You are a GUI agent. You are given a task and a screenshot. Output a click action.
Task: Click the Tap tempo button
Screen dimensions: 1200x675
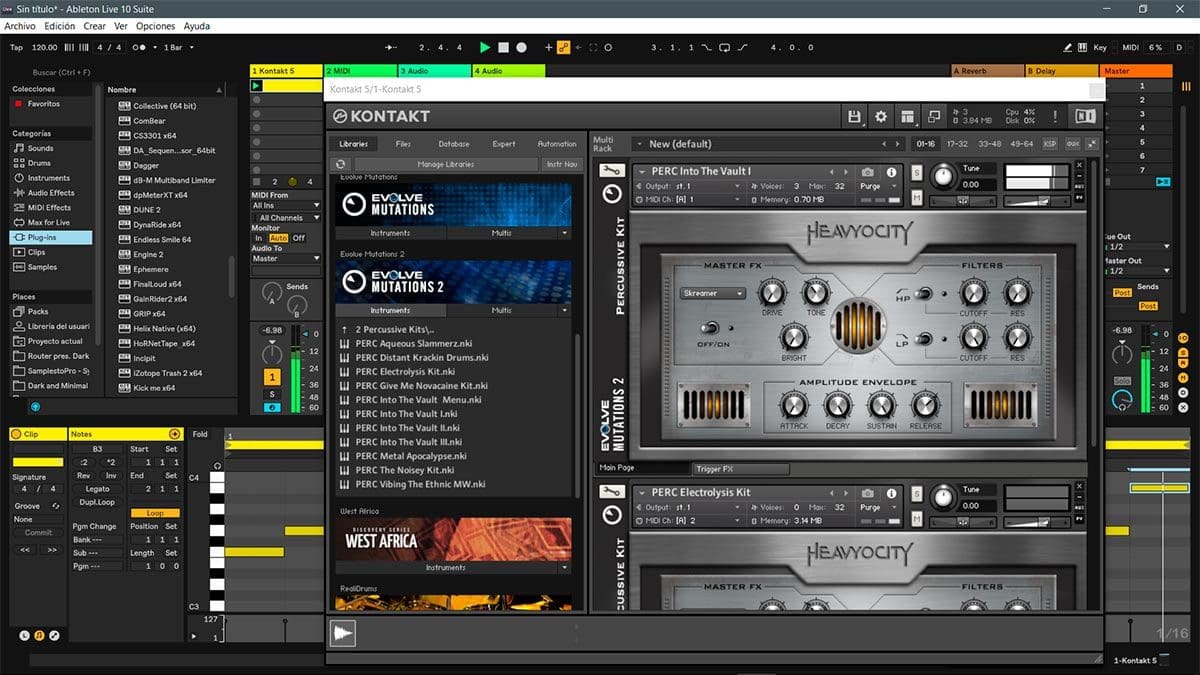coord(16,47)
